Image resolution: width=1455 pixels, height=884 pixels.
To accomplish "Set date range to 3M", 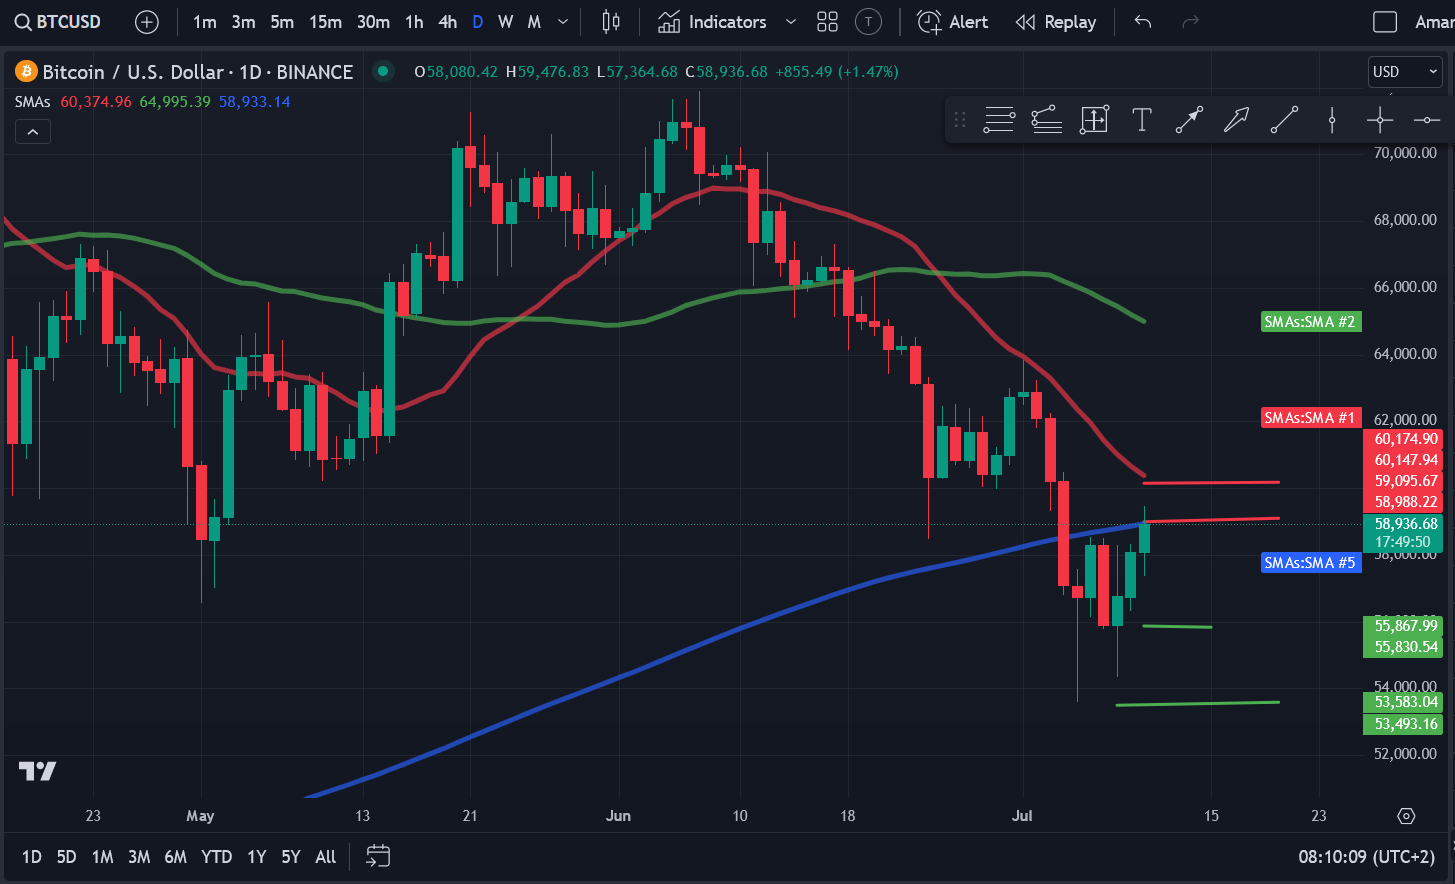I will click(139, 857).
